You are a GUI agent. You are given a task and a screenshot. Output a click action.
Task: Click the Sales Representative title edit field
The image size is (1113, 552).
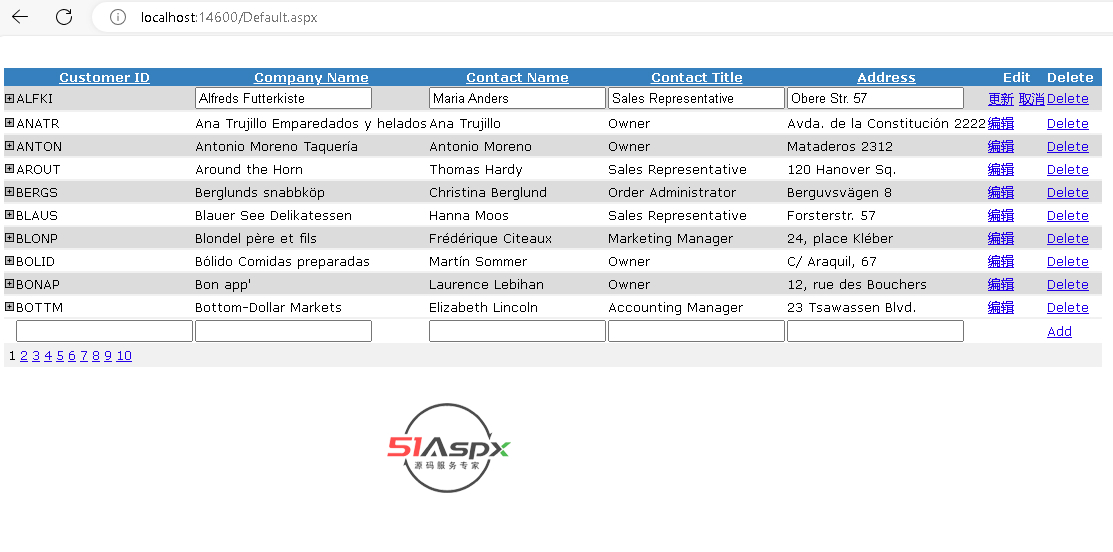(696, 98)
